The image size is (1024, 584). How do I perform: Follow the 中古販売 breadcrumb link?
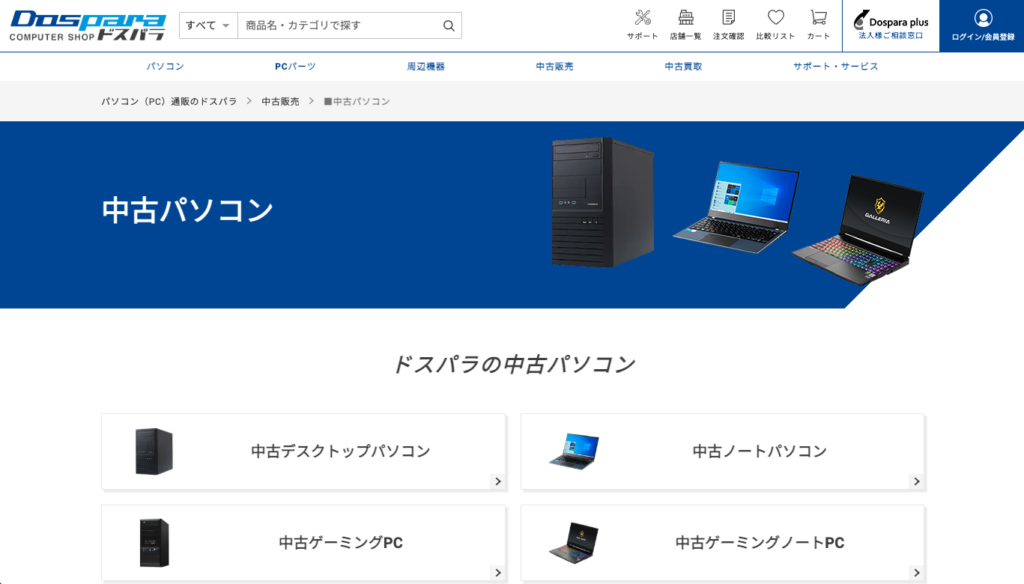280,101
